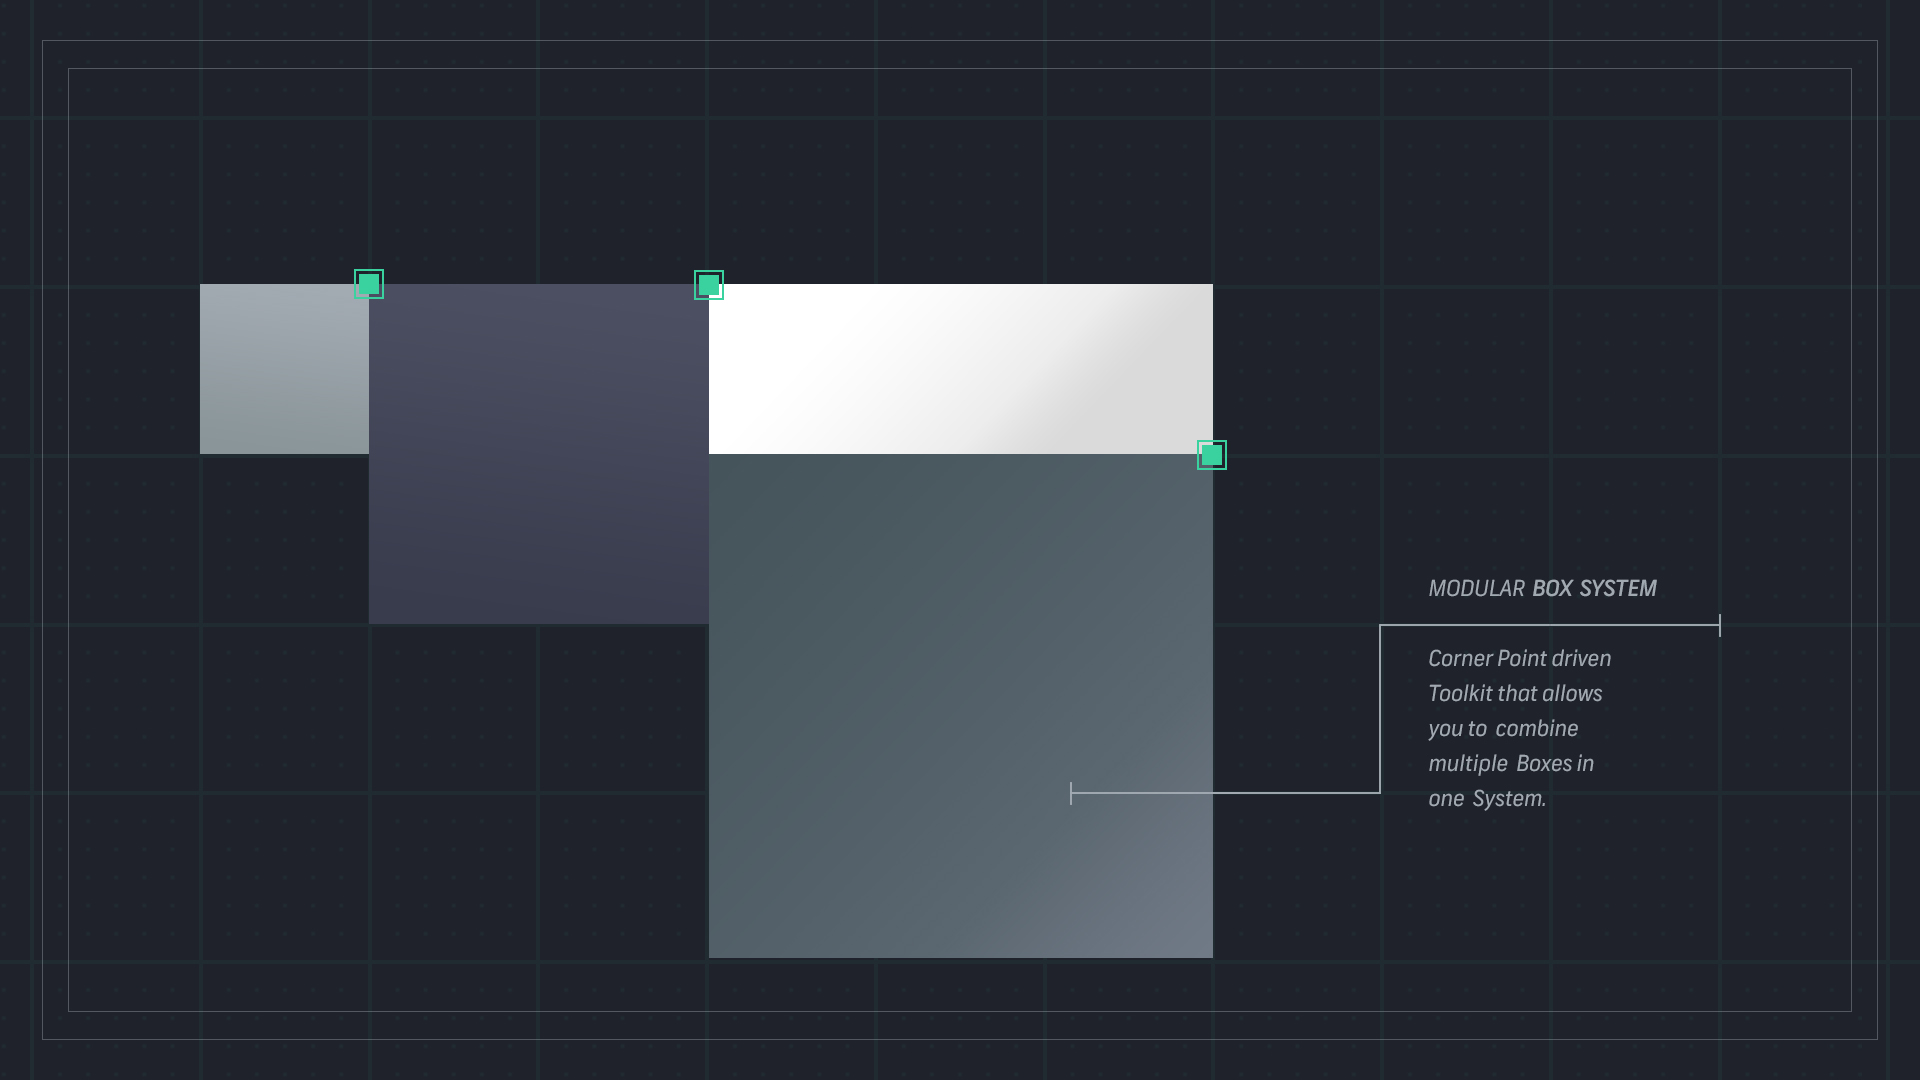Click the large slate-teal box
Viewport: 1920px width, 1080px height.
tap(961, 706)
